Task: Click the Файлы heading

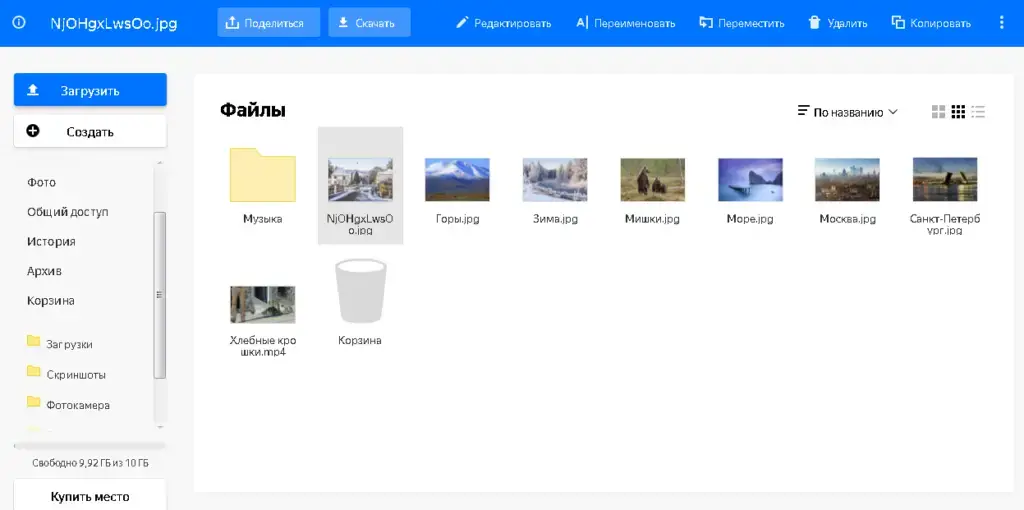Action: 253,110
